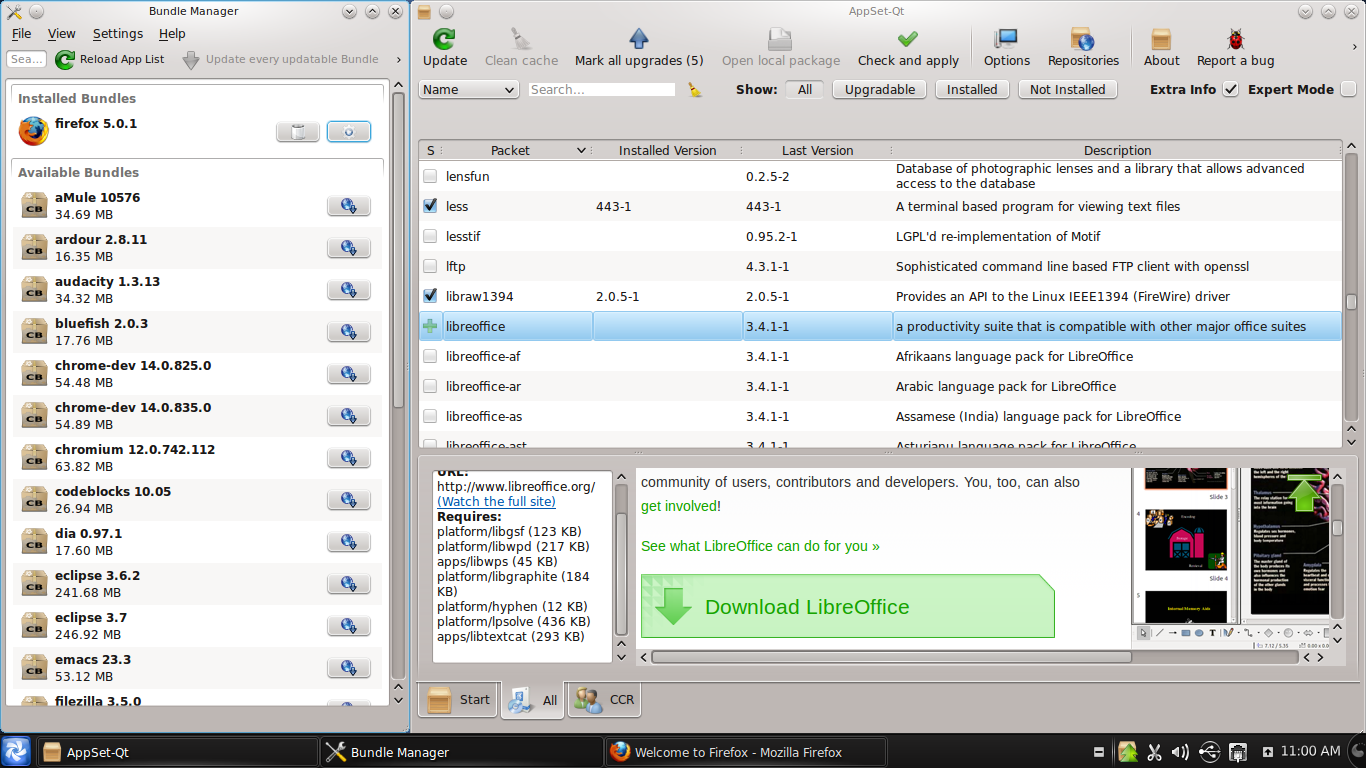Disable the Extra Info checkbox
1366x768 pixels.
(1231, 89)
